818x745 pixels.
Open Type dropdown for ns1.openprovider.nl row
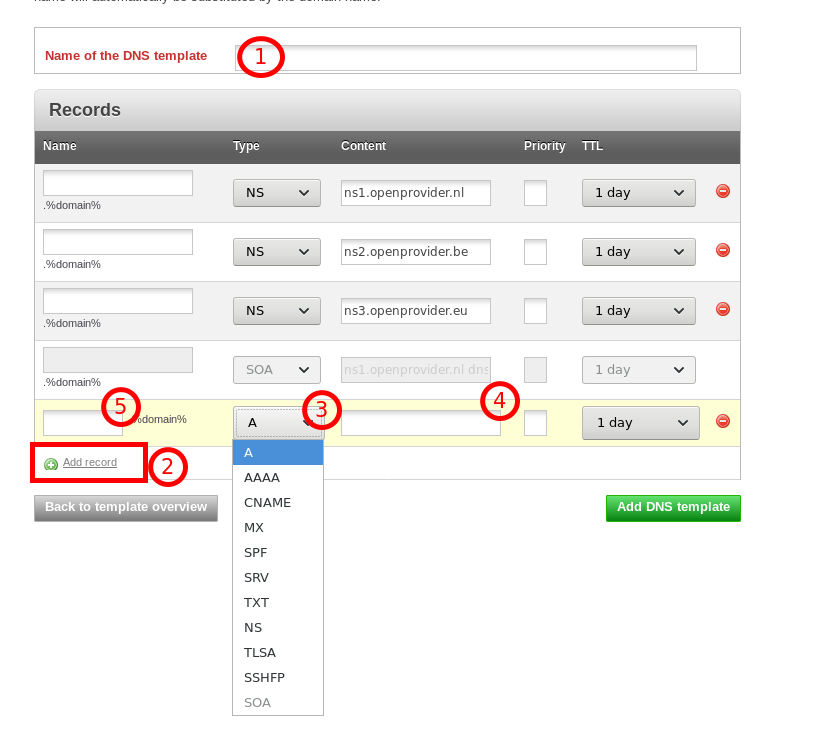coord(276,193)
